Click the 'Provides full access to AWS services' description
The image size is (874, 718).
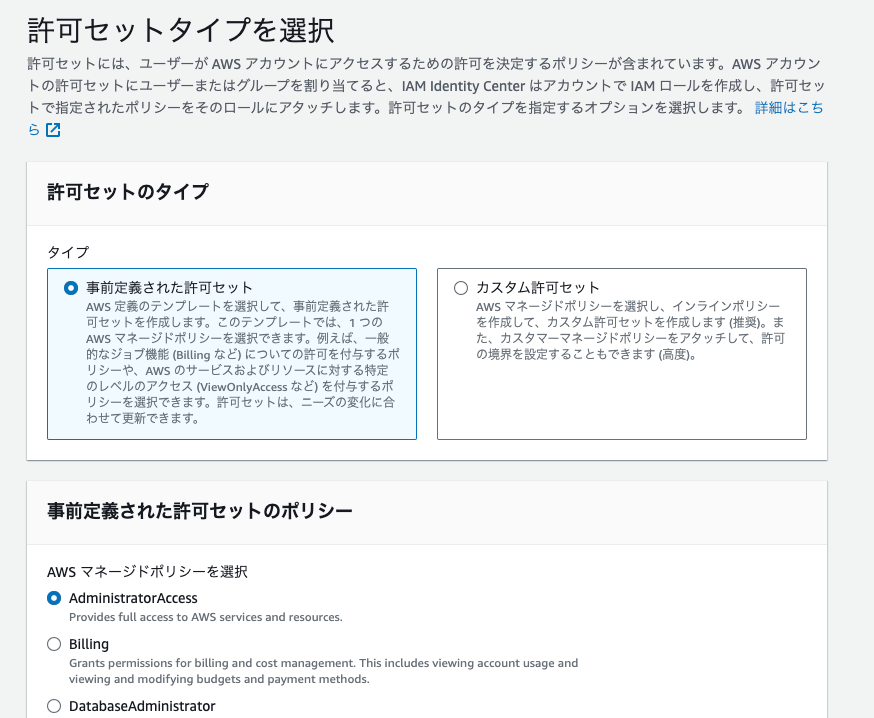206,617
